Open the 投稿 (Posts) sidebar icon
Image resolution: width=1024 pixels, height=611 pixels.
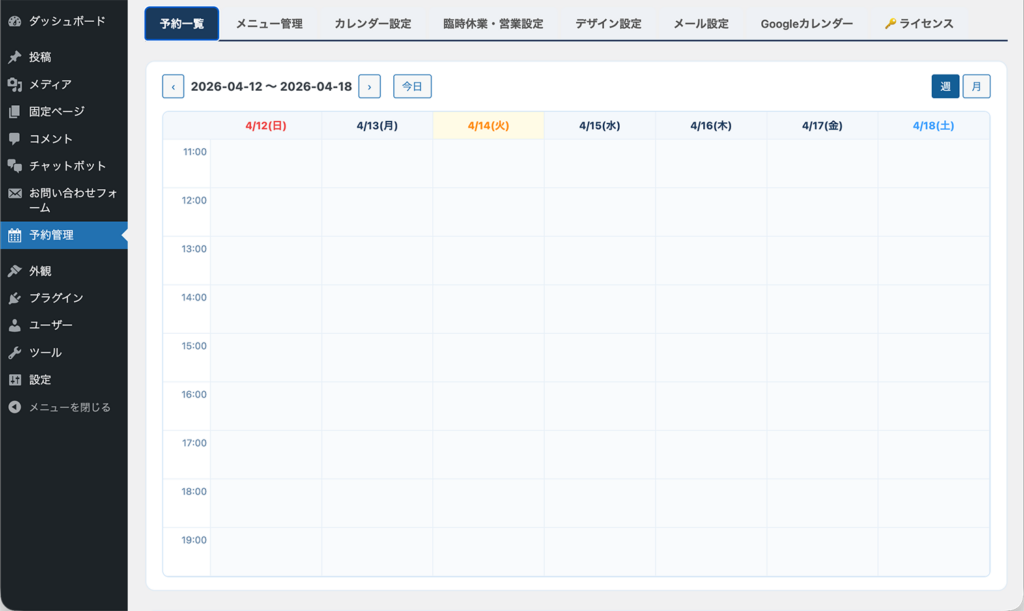[x=14, y=57]
